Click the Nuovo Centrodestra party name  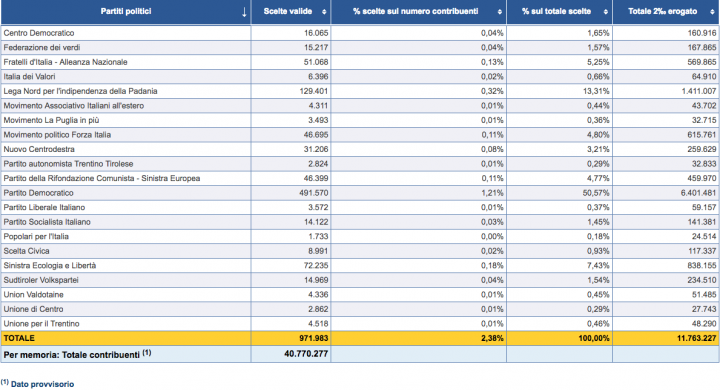point(39,149)
